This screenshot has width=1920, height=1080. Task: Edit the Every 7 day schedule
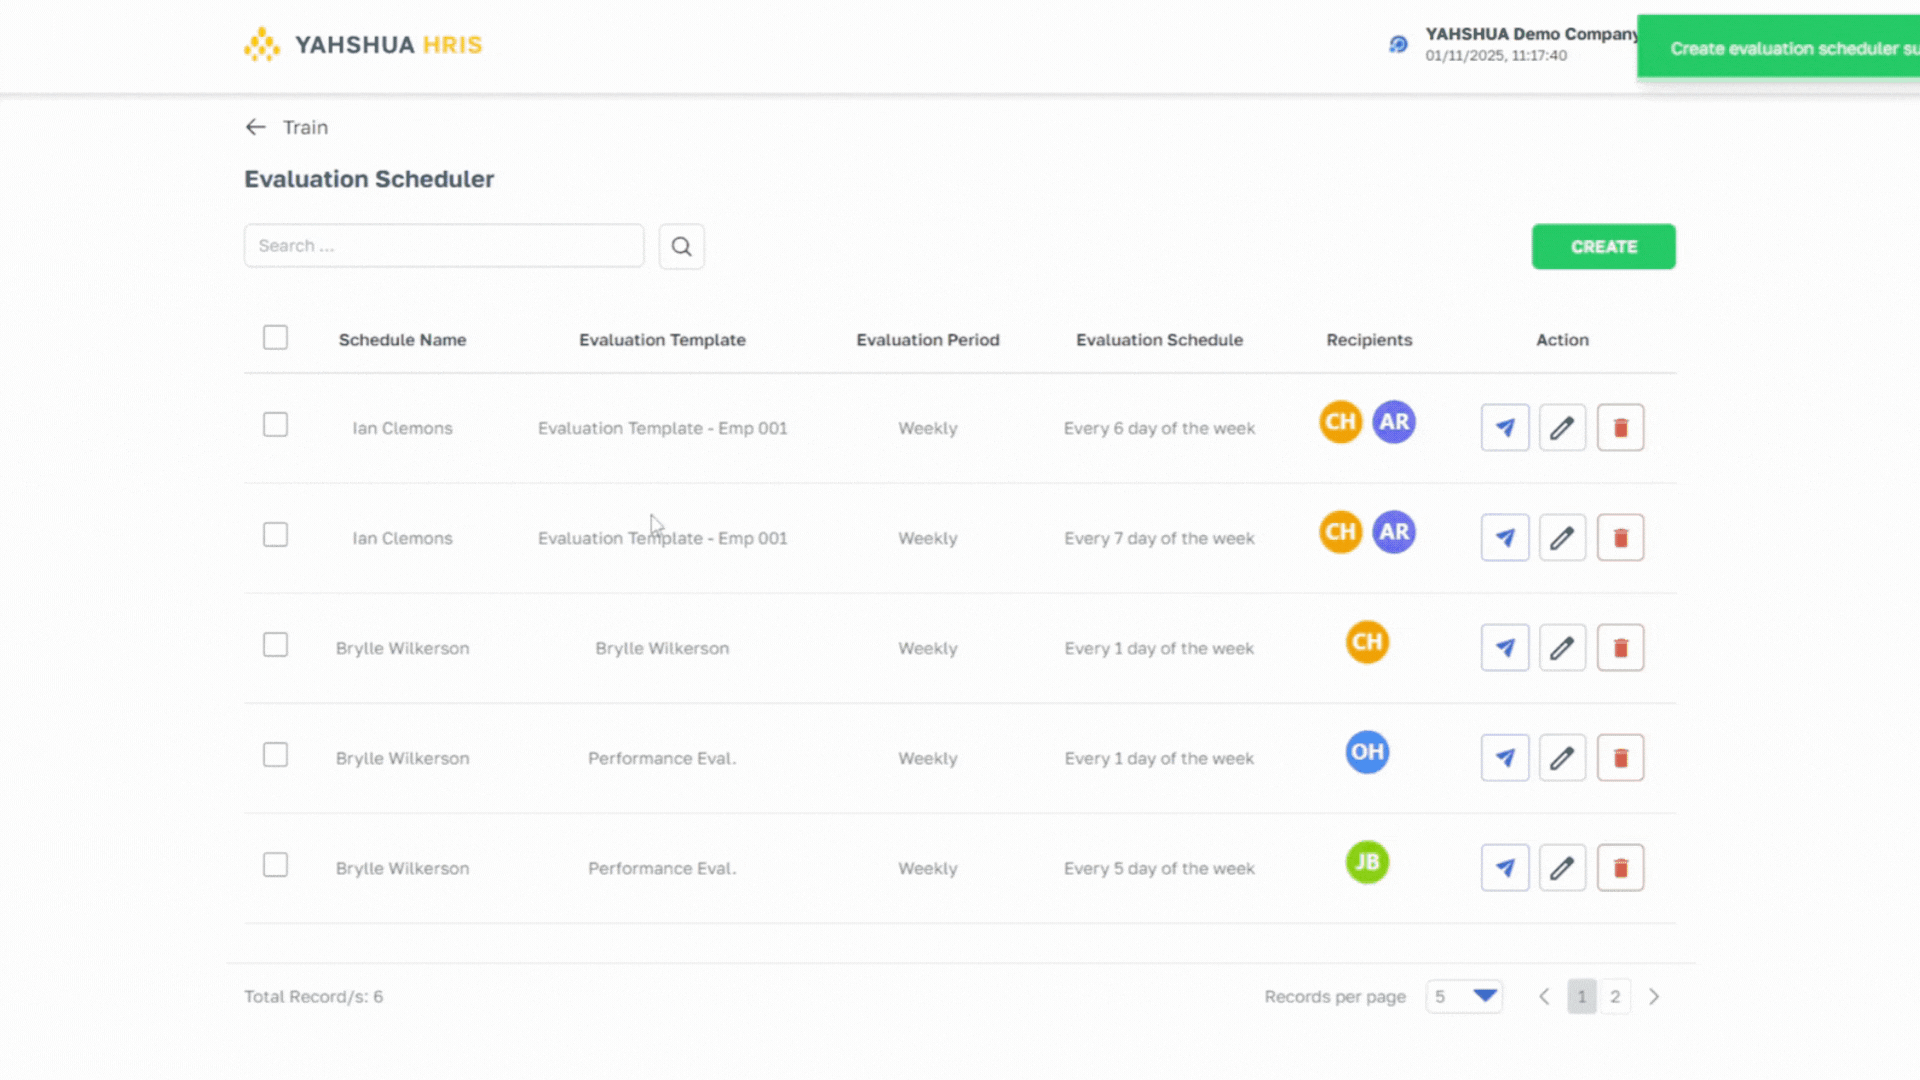(x=1562, y=538)
